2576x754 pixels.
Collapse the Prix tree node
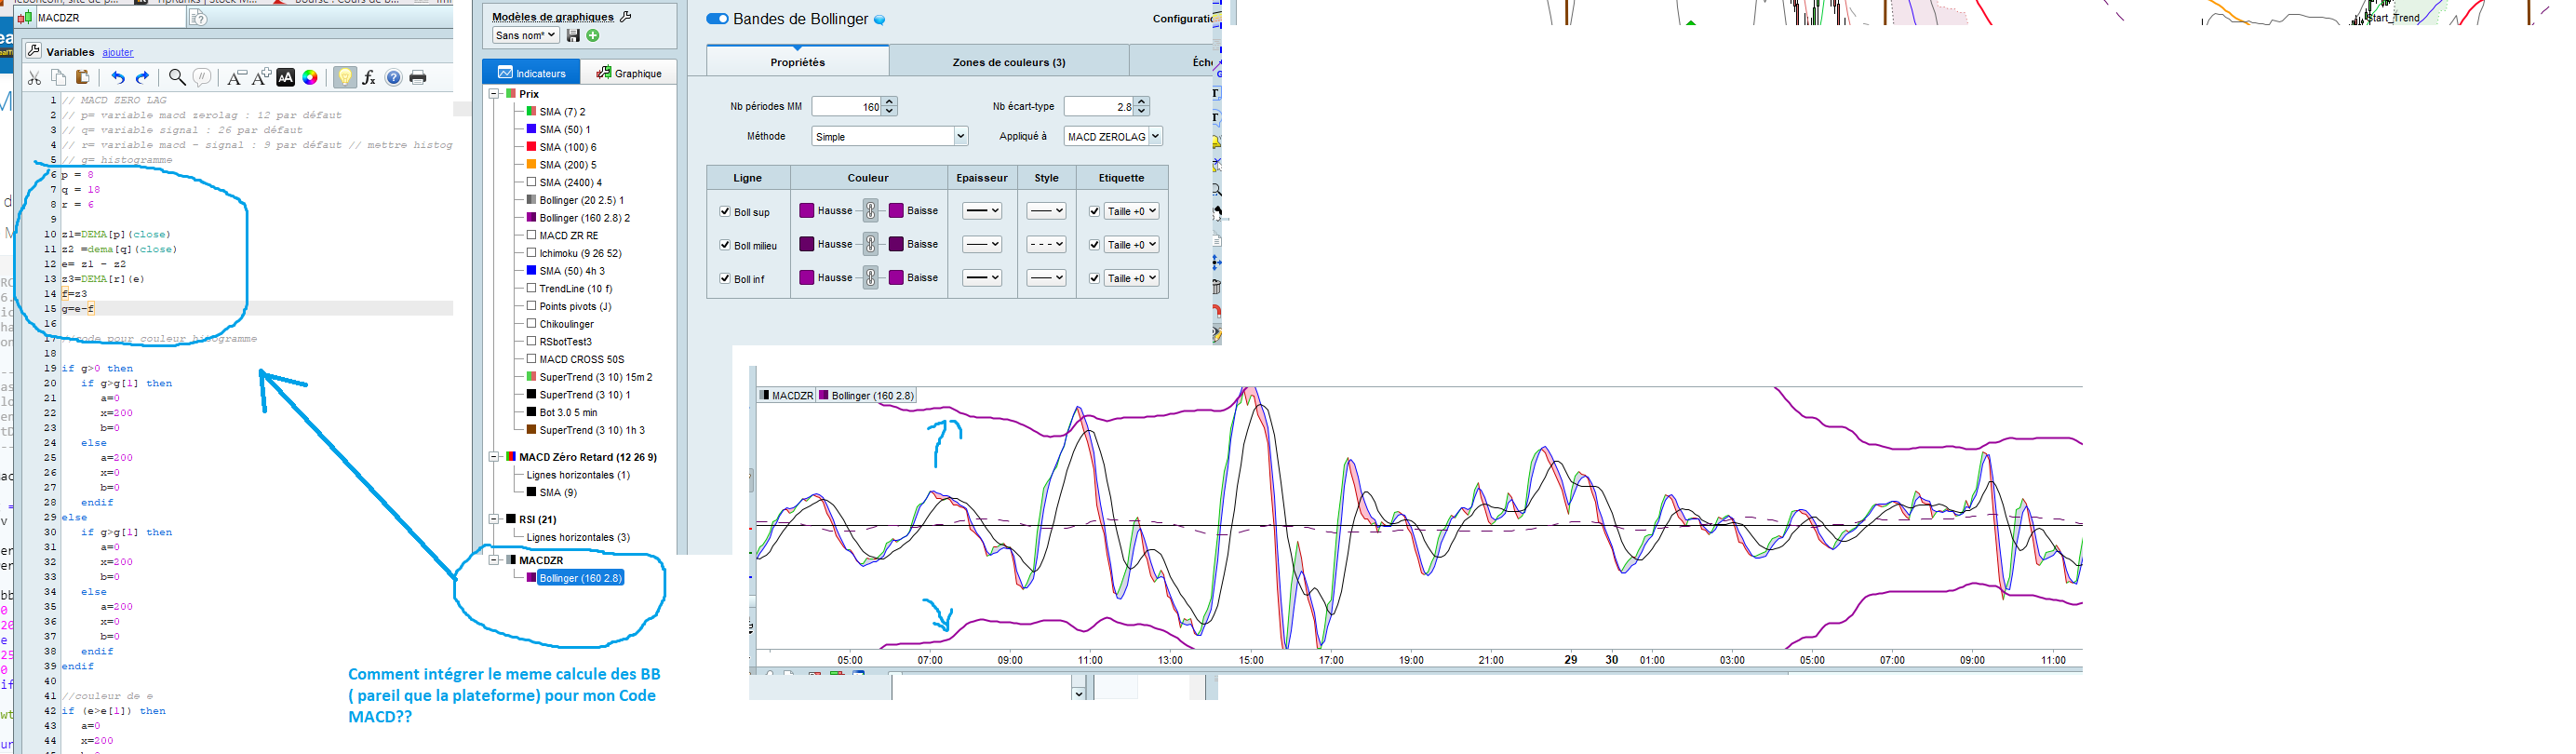[494, 93]
